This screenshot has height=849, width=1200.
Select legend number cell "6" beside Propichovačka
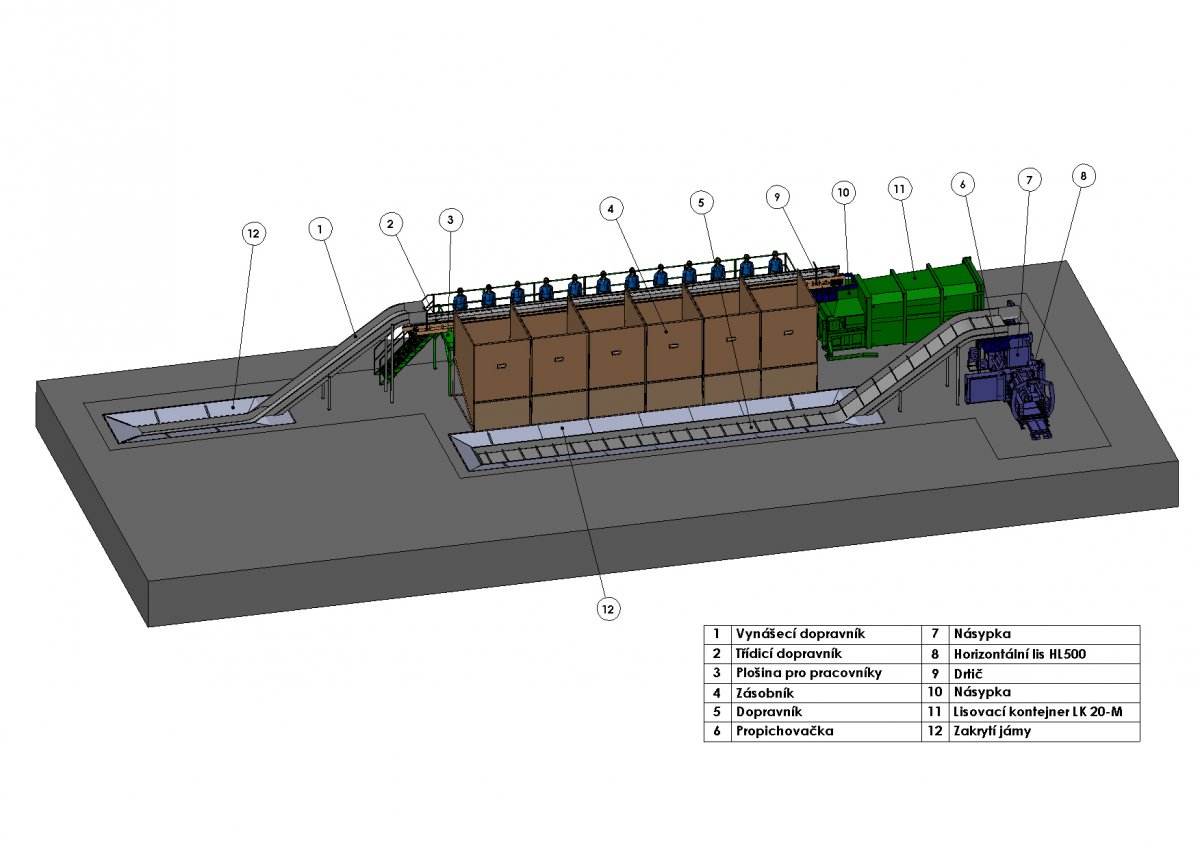(716, 731)
